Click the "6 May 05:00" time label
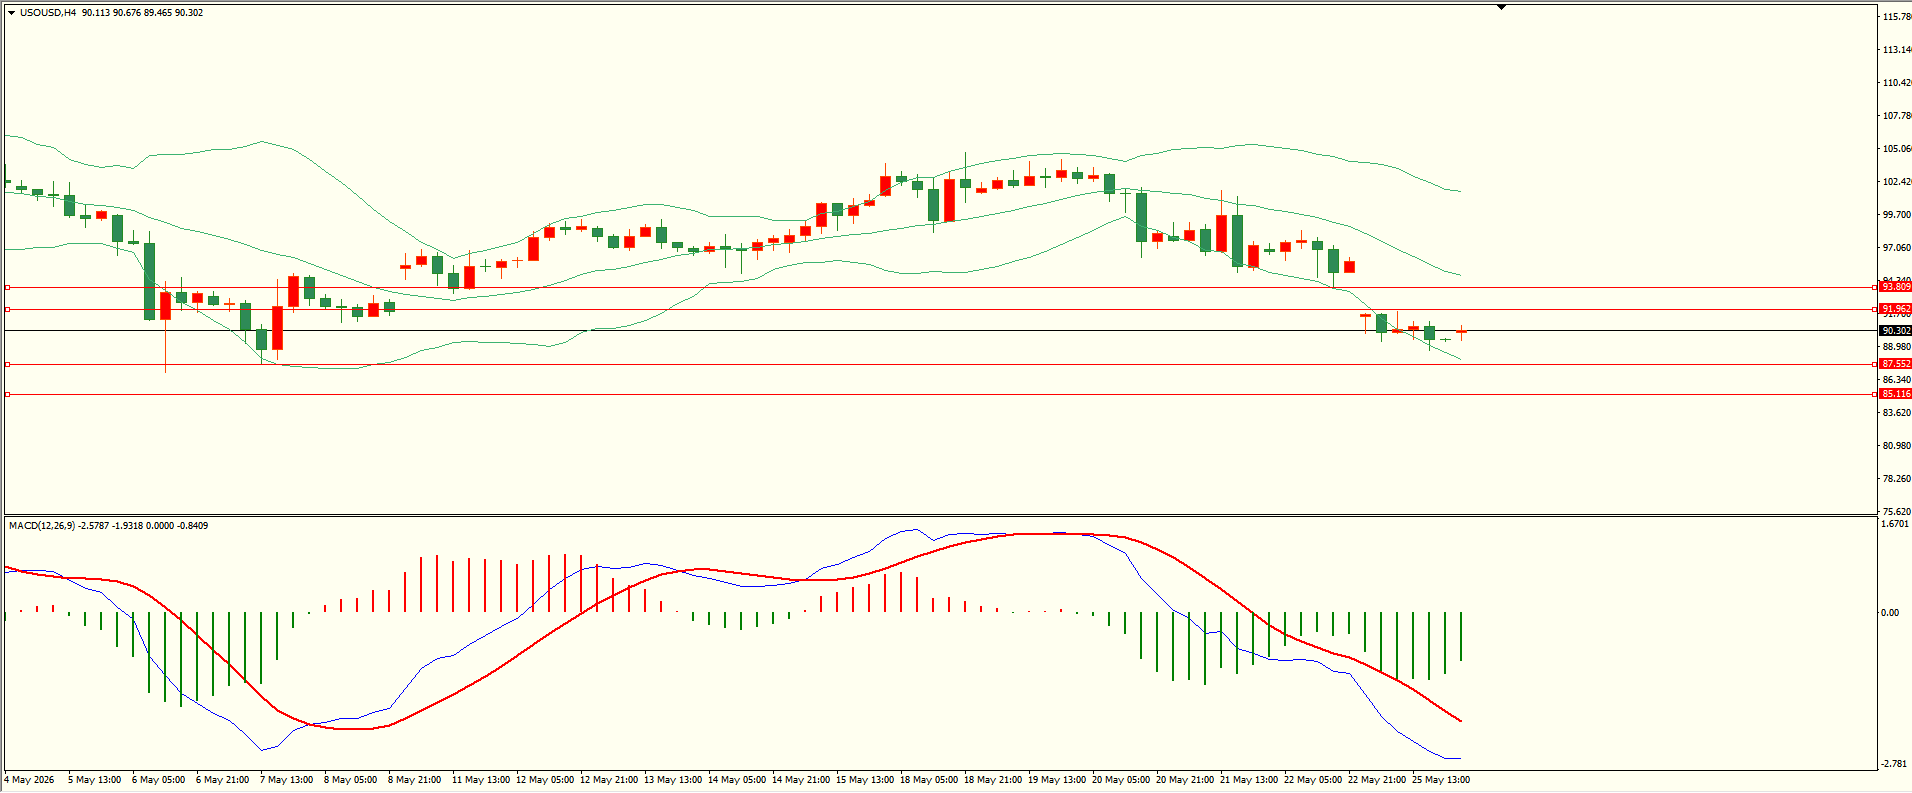The image size is (1912, 793). (x=158, y=780)
